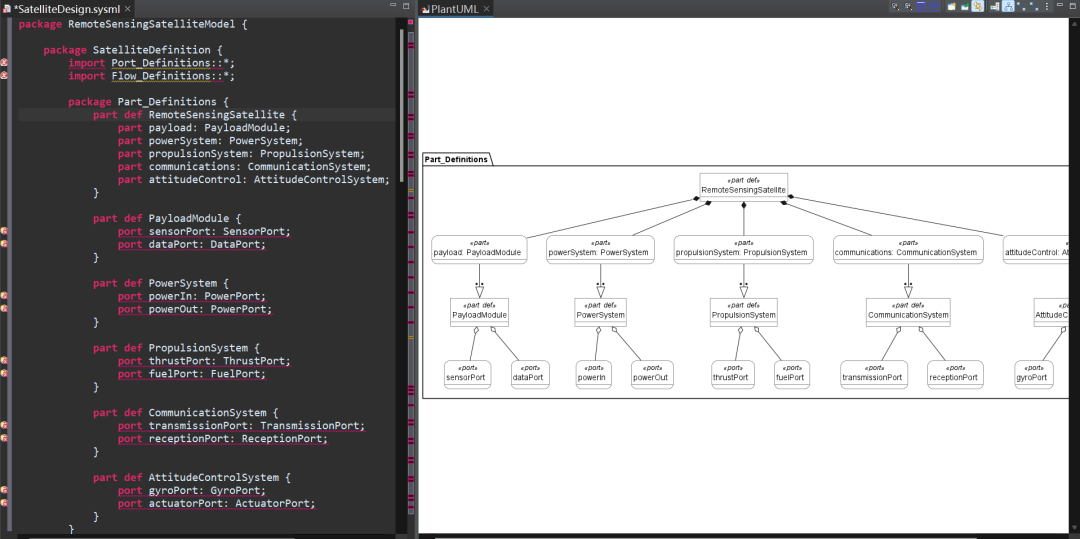Toggle the link with editor arrows icon
This screenshot has width=1080, height=539.
click(977, 6)
